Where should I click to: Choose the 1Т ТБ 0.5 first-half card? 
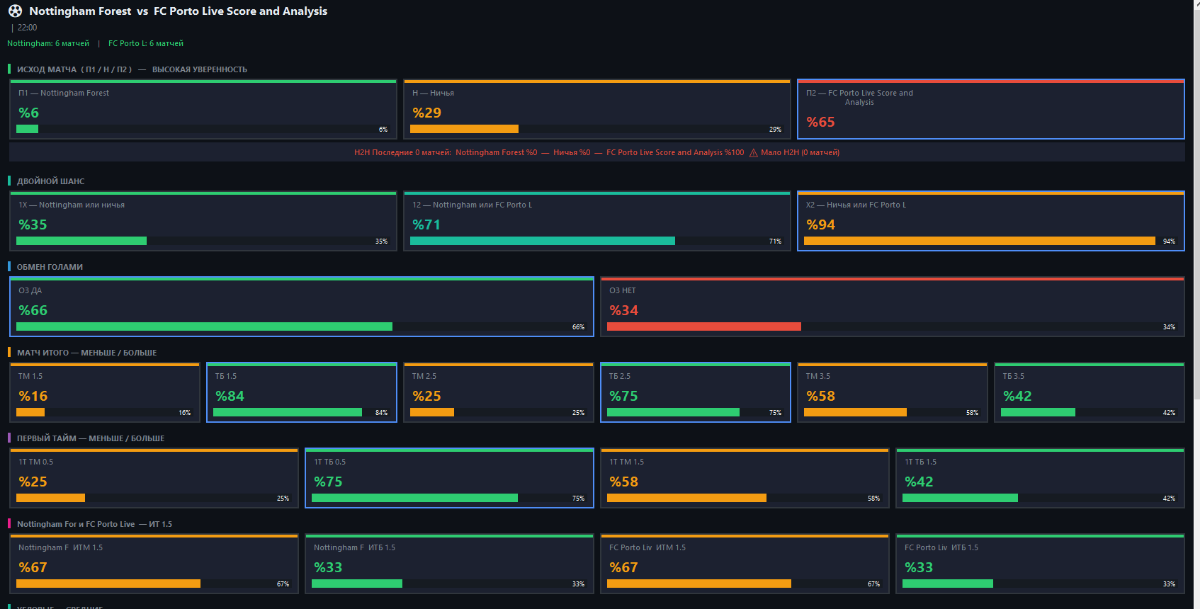(x=449, y=479)
